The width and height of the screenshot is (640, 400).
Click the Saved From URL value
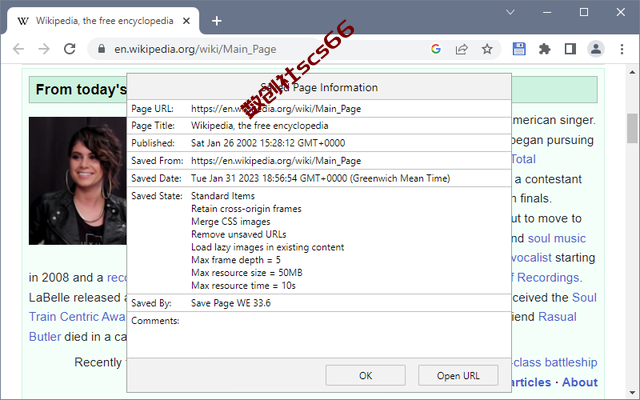tap(276, 161)
